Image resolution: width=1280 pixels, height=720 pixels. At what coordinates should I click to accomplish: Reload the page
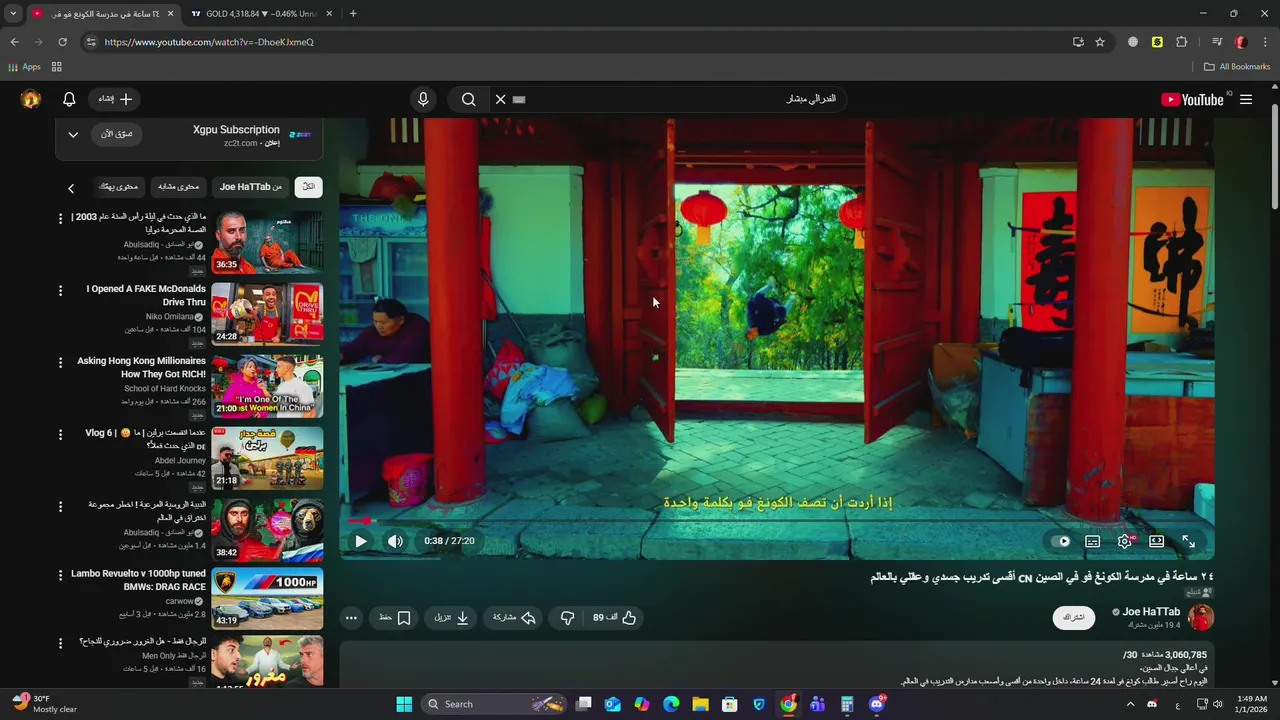[62, 42]
